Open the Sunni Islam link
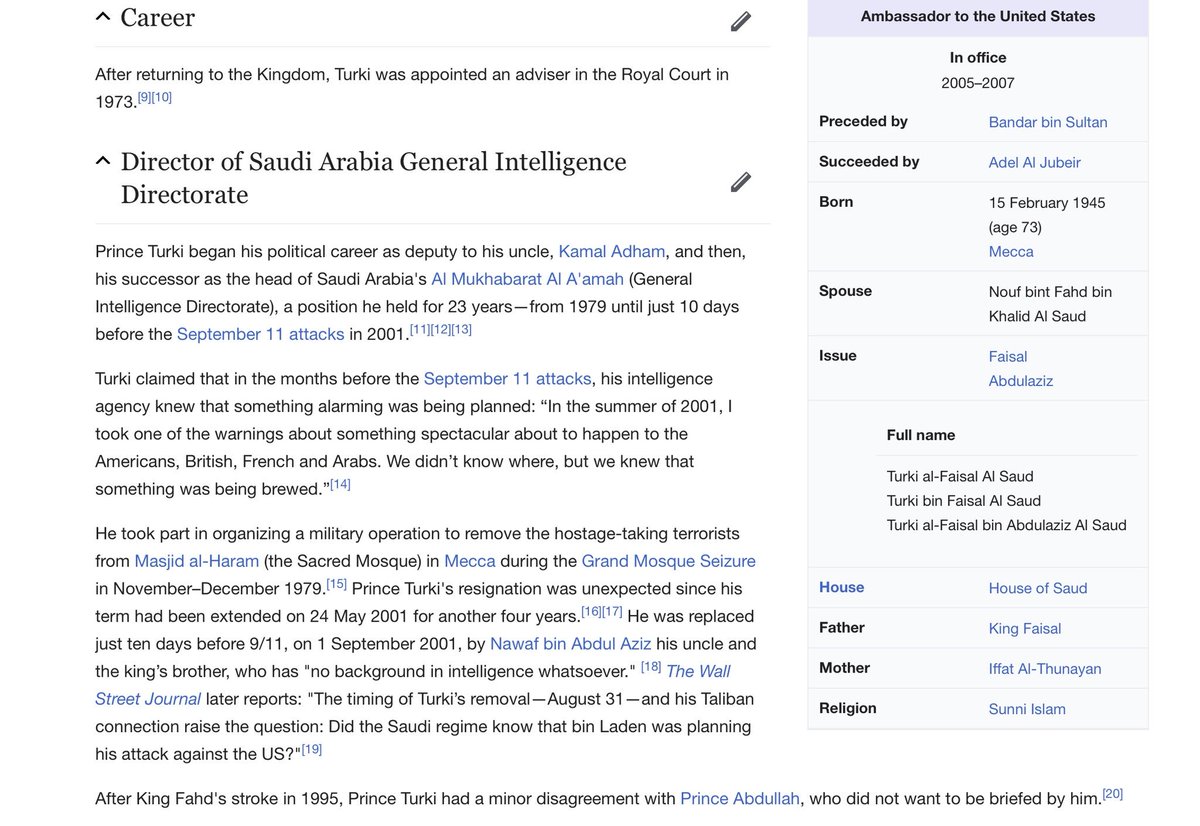The image size is (1200, 826). tap(1027, 709)
